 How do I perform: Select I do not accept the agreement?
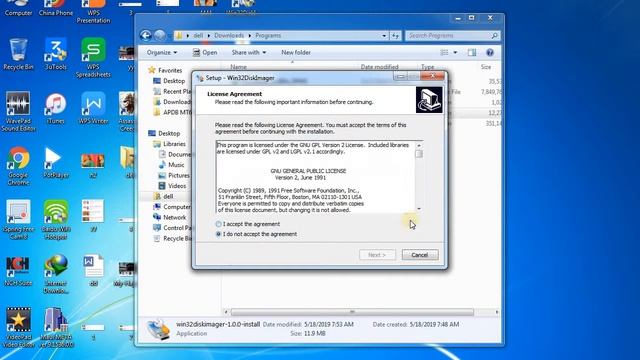(256, 234)
